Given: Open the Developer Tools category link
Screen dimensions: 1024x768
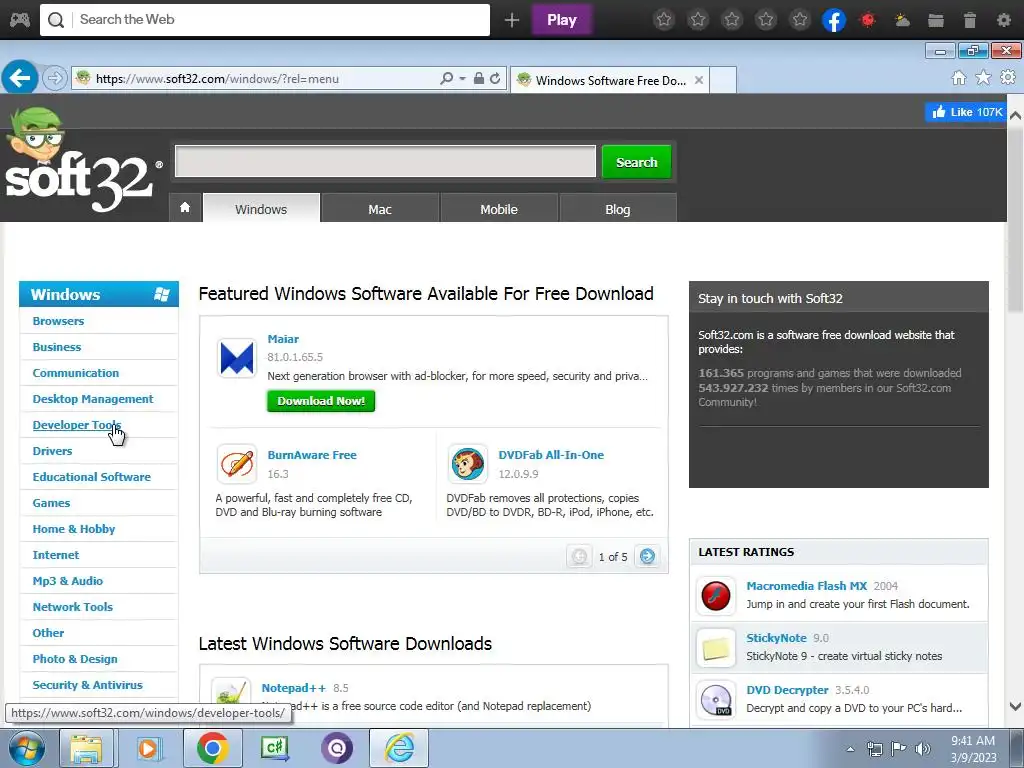Looking at the screenshot, I should [77, 424].
